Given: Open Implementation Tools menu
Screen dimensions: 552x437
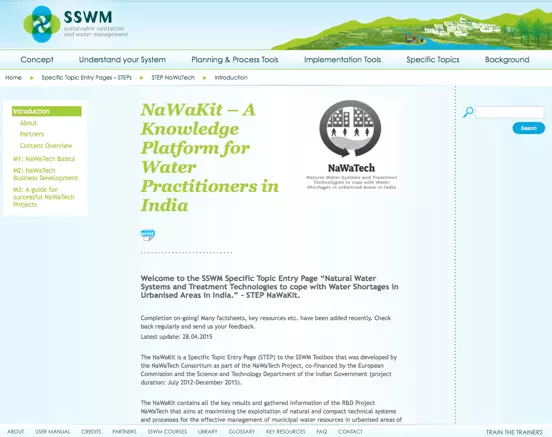Looking at the screenshot, I should [343, 60].
